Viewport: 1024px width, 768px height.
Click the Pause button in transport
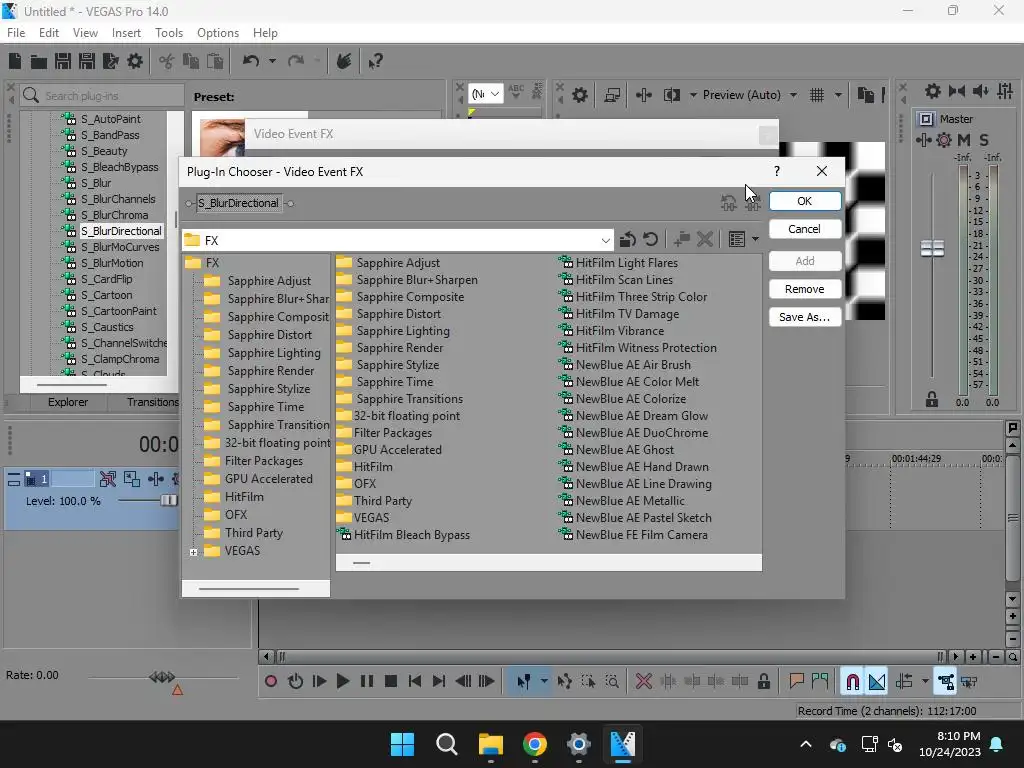367,682
